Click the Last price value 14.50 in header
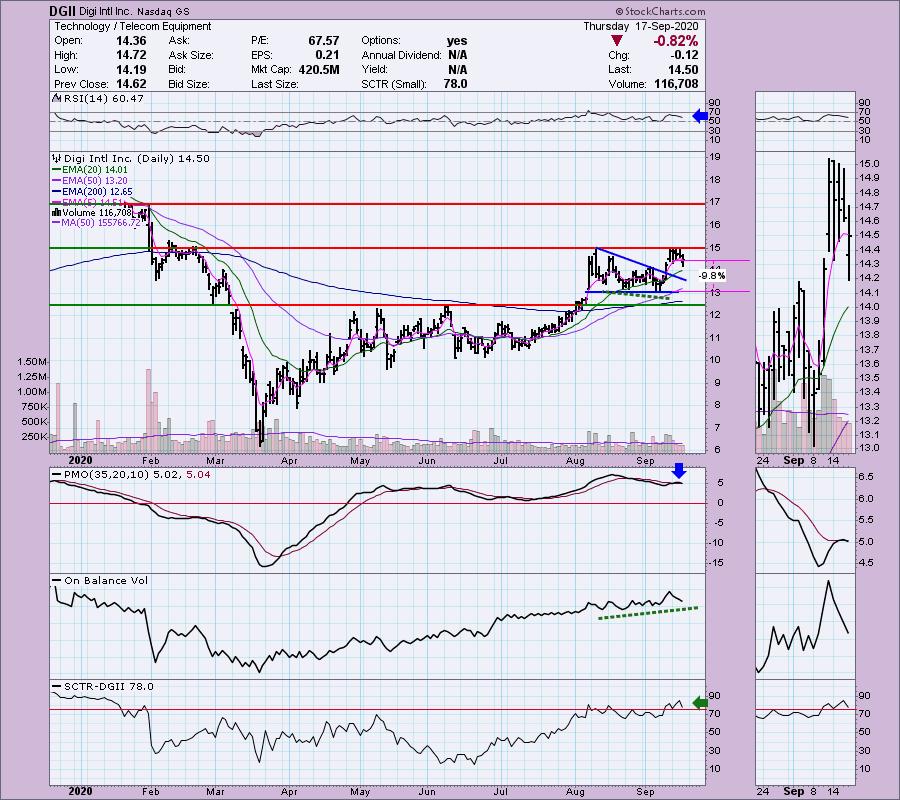This screenshot has width=900, height=800. point(683,69)
